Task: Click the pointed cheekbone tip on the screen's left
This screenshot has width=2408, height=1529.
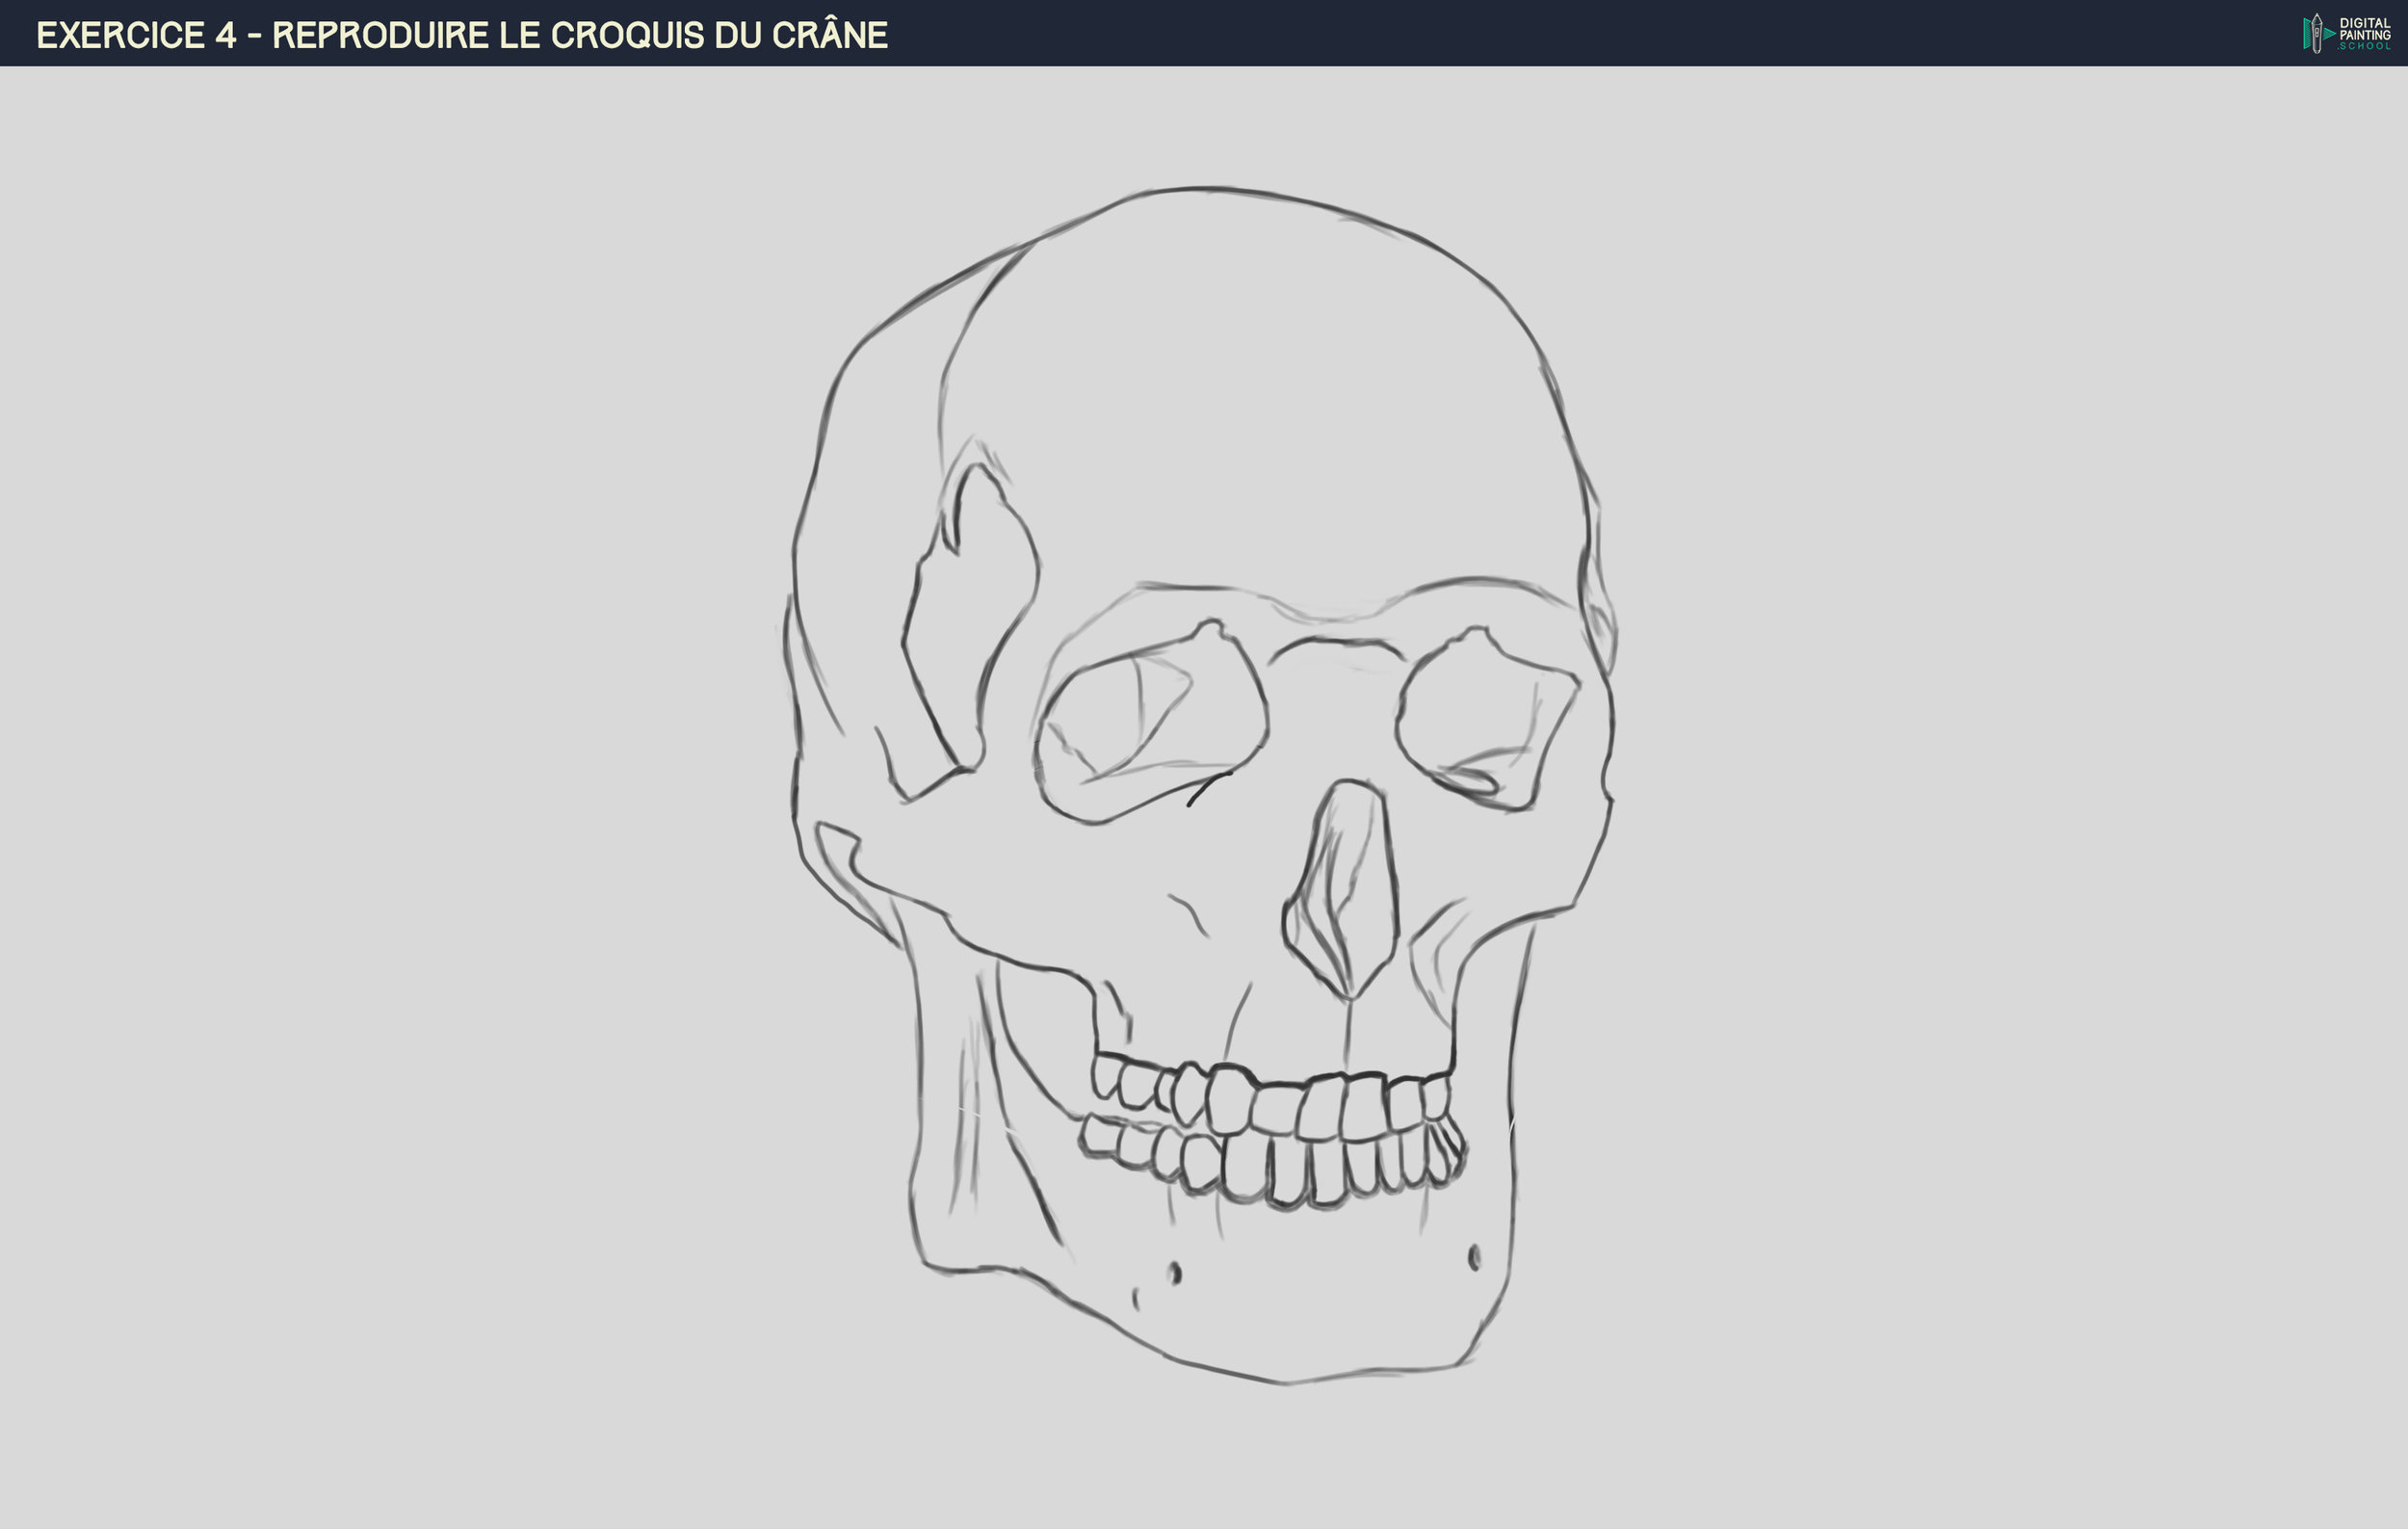Action: tap(822, 827)
